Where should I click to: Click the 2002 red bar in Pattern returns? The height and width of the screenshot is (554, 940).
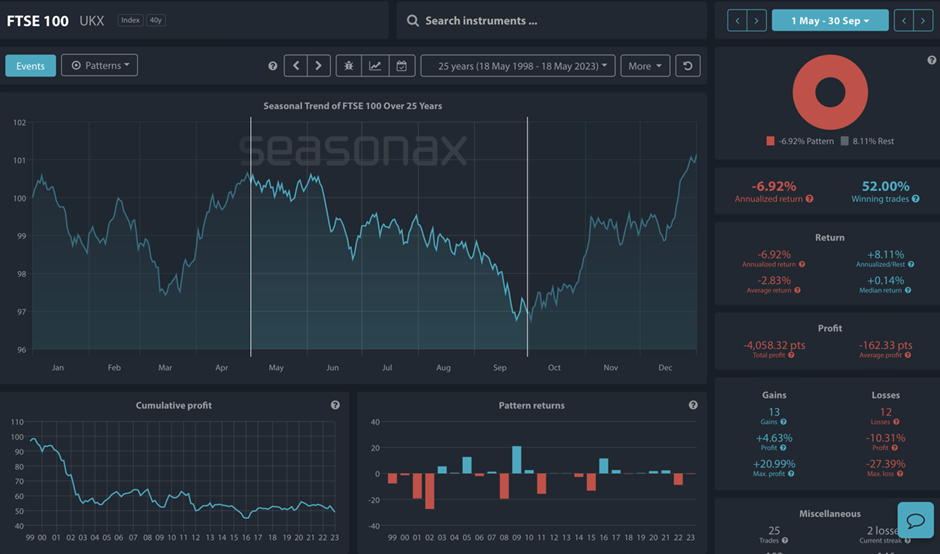tap(430, 491)
